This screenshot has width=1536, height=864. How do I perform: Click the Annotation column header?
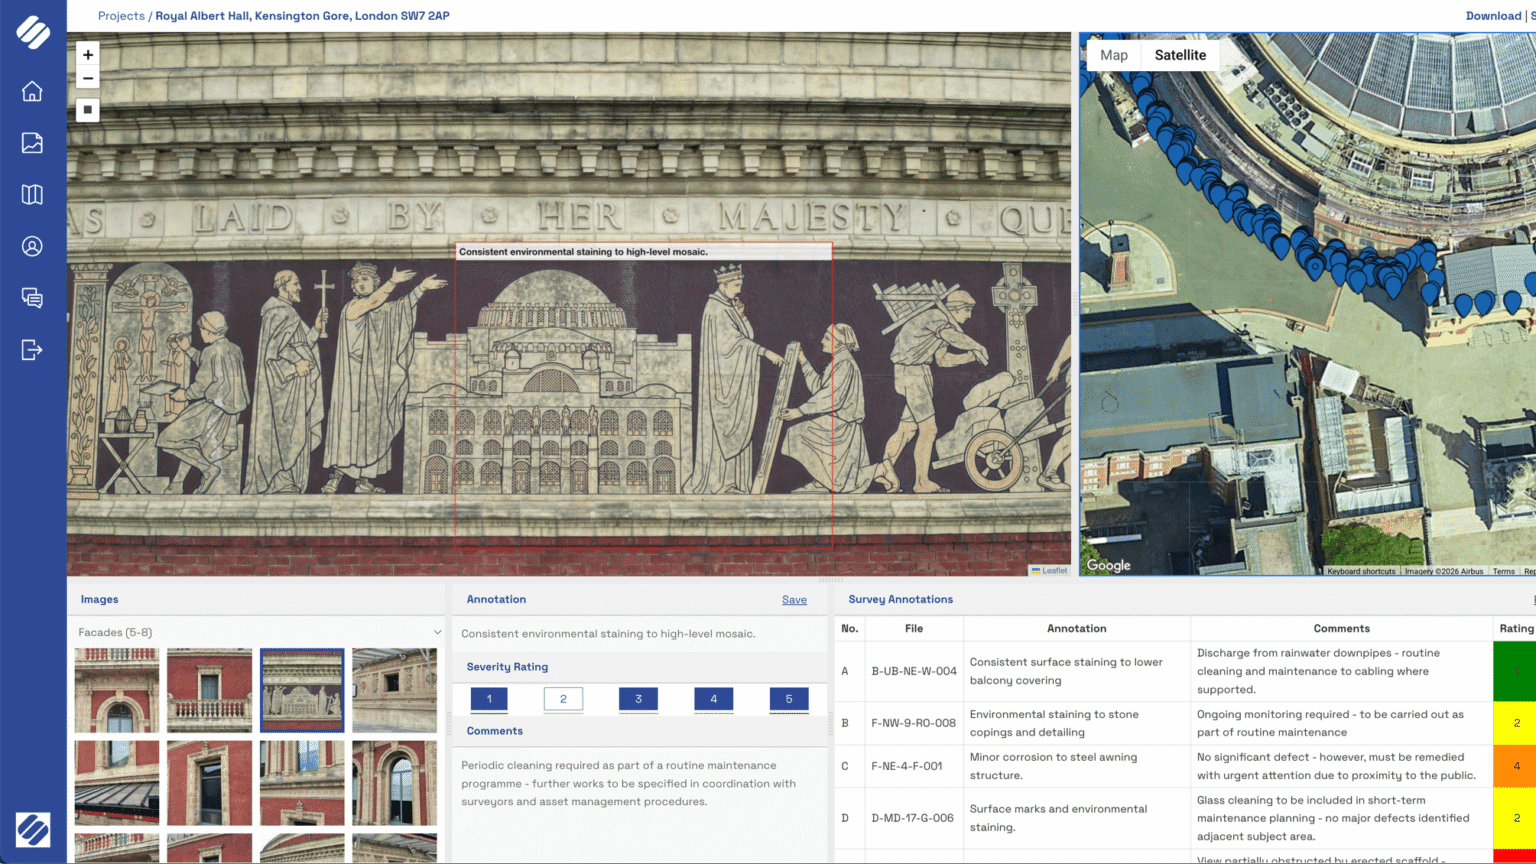[x=1077, y=629]
